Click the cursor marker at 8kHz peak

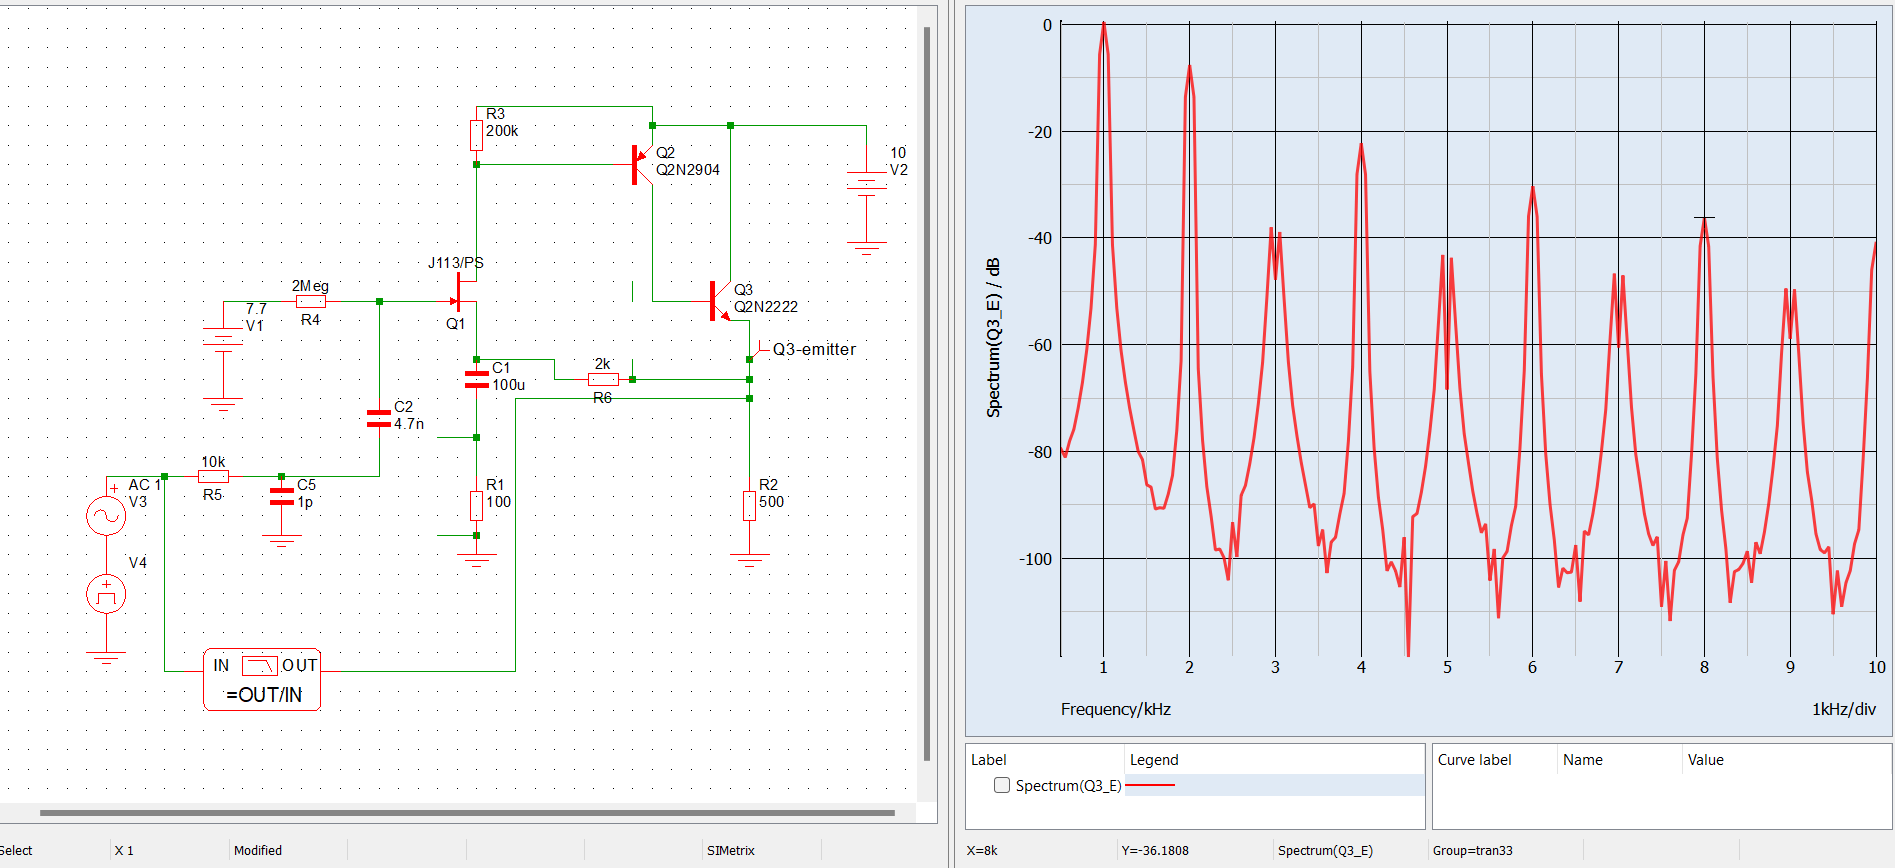click(1704, 217)
